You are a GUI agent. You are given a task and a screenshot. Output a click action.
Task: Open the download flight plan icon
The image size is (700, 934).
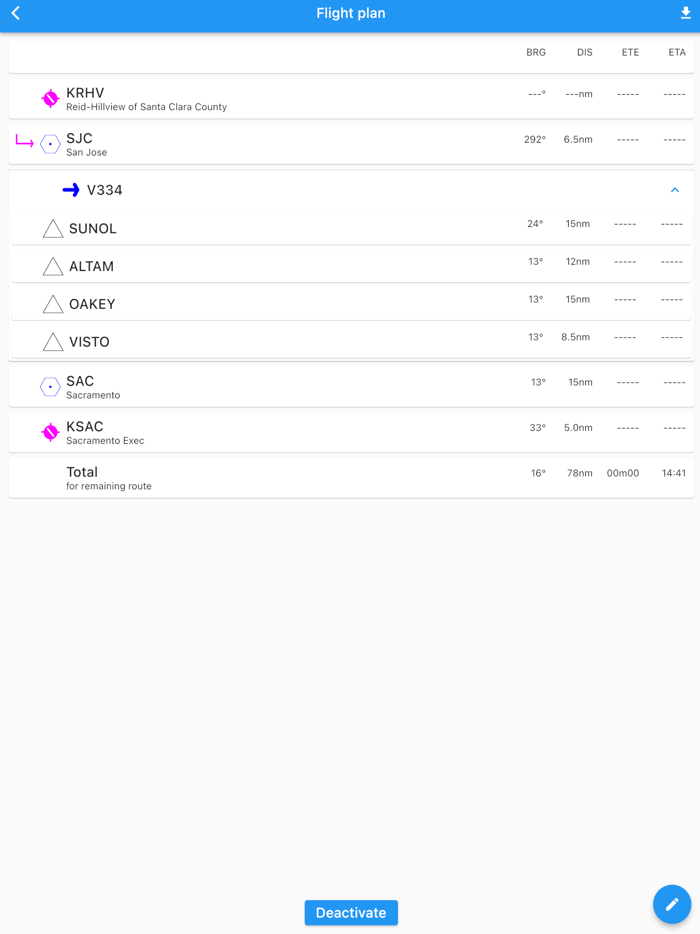pos(684,14)
